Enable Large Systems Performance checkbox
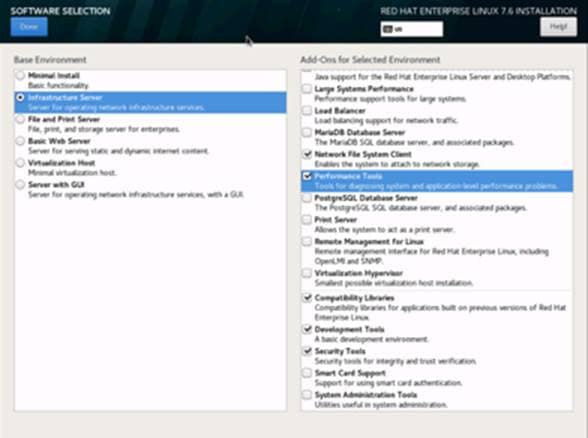Screen dimensions: 588x438 click(307, 89)
